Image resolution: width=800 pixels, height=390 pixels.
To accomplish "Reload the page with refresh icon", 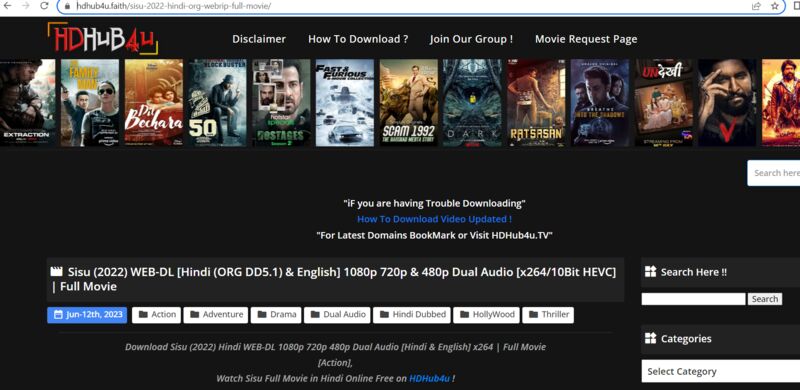I will [x=44, y=6].
